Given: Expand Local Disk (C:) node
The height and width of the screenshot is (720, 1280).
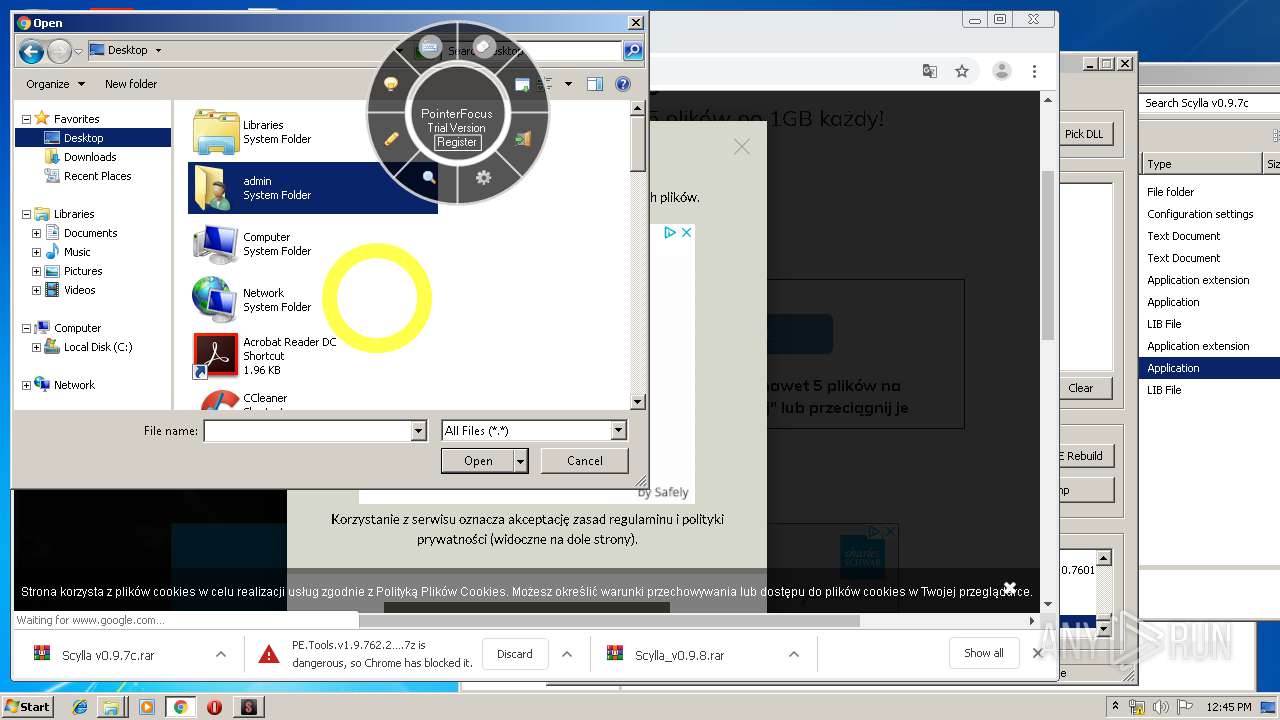Looking at the screenshot, I should pos(37,348).
